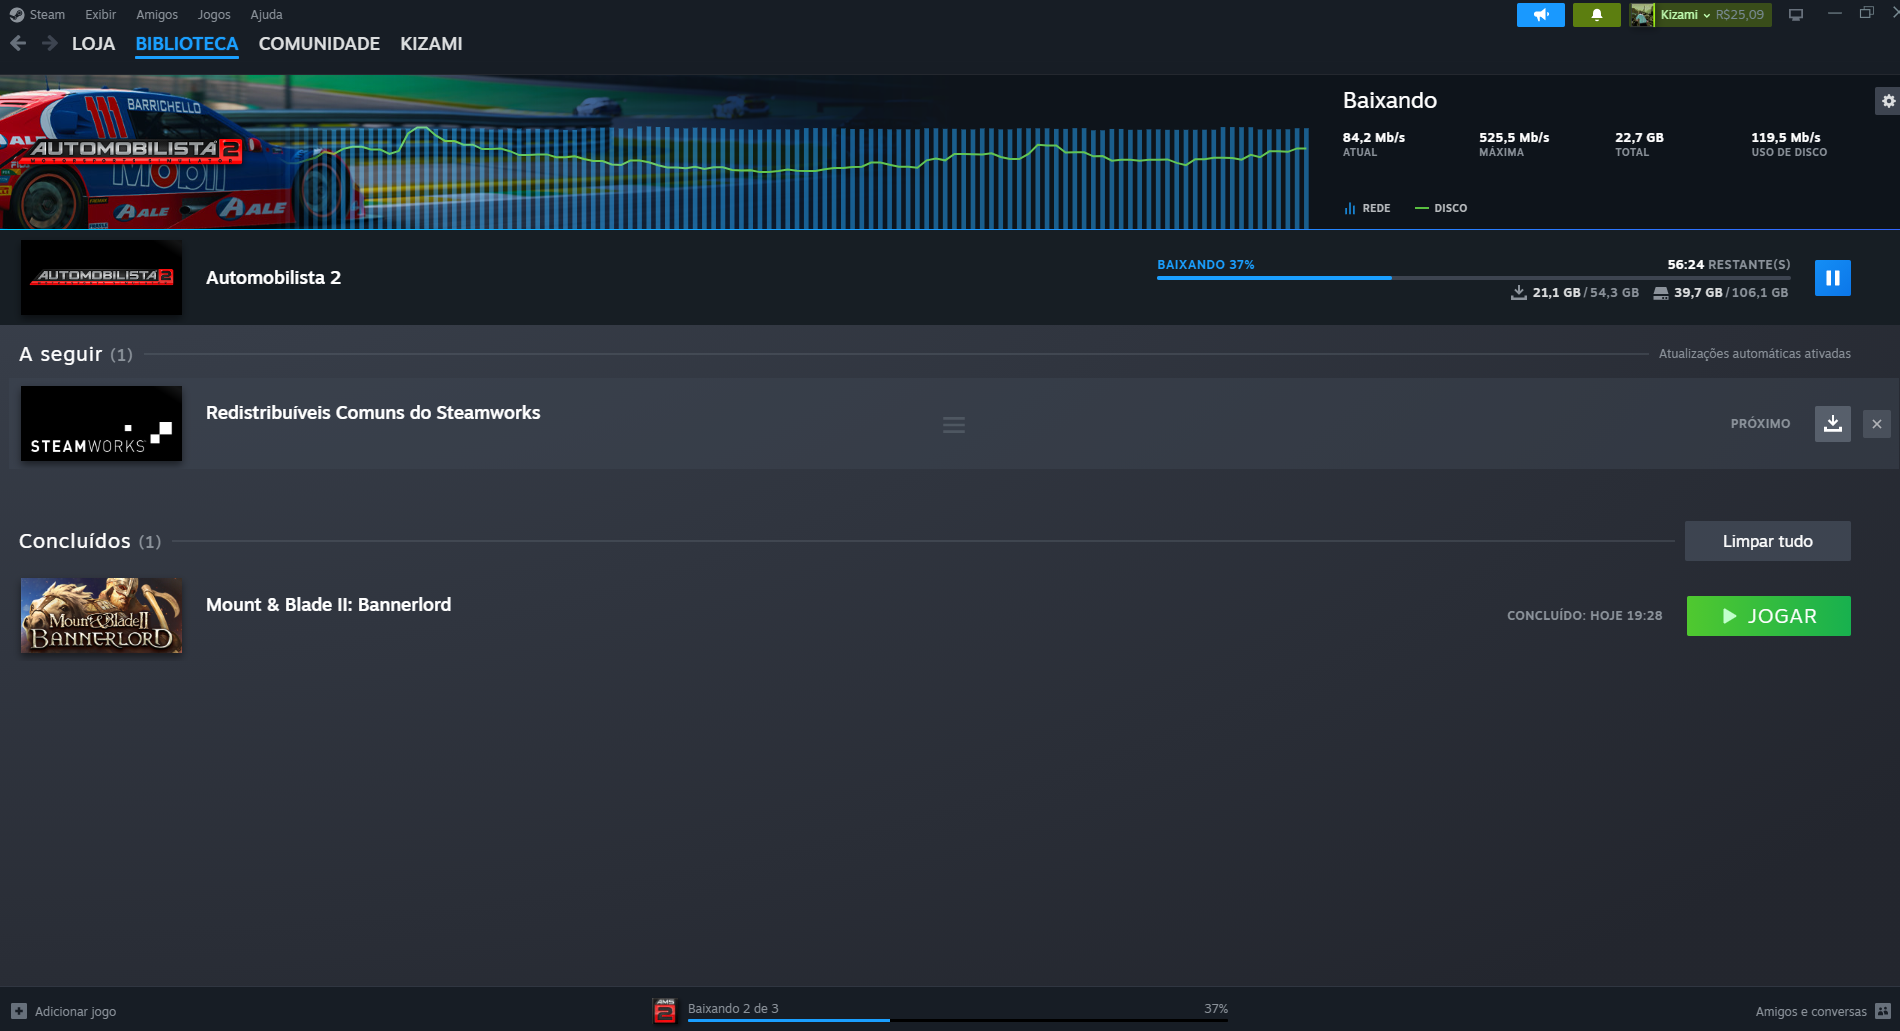Open the Ajuda menu
This screenshot has width=1900, height=1031.
coord(266,15)
